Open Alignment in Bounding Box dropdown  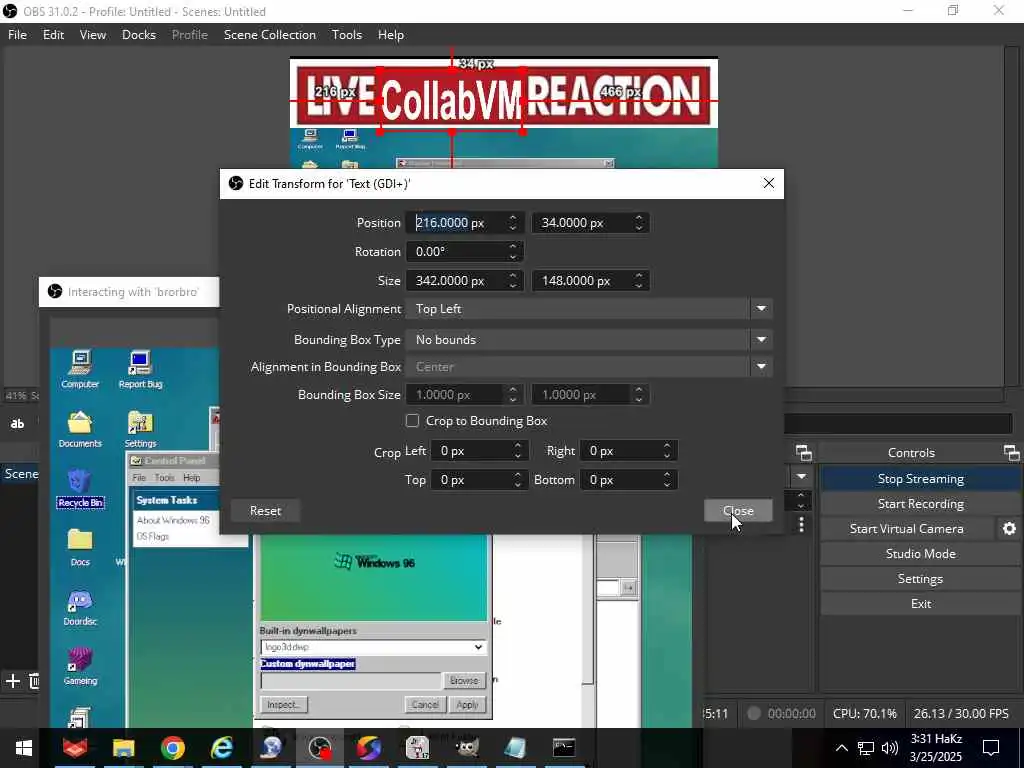click(589, 367)
